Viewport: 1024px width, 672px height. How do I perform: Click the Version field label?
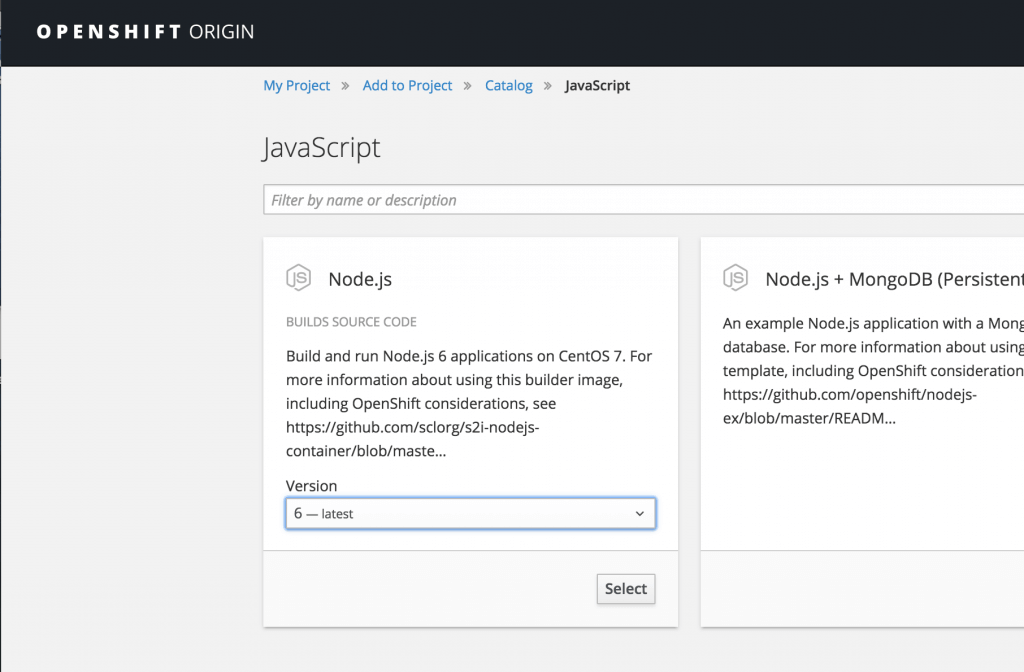311,485
